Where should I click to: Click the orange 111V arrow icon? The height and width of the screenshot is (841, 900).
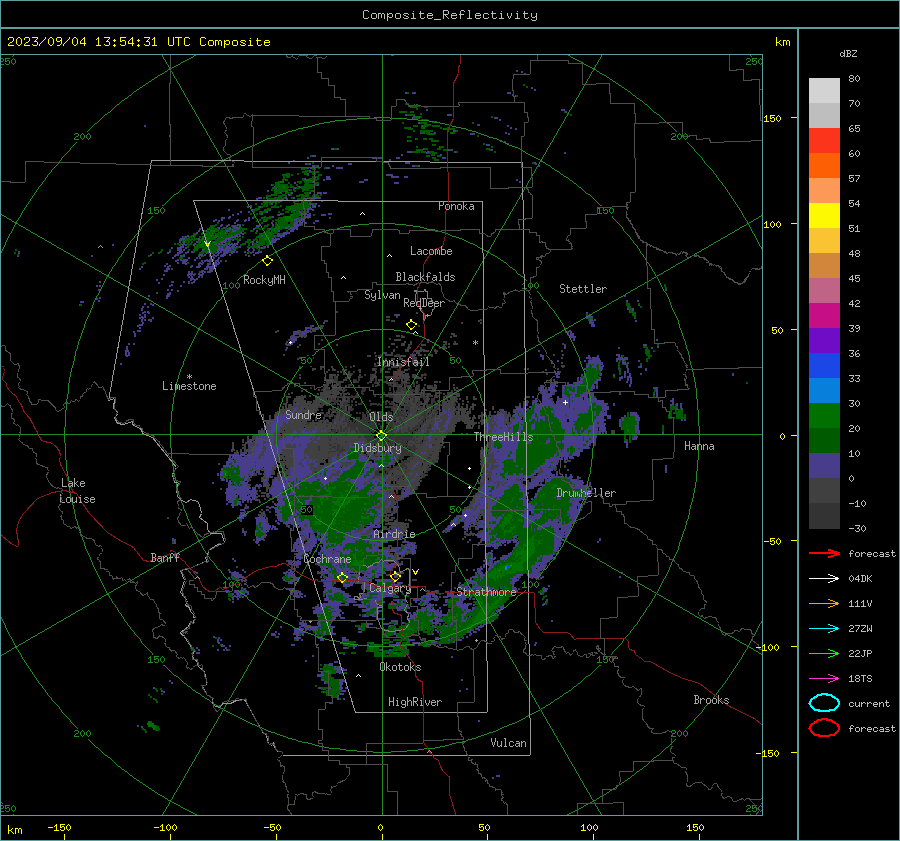(824, 603)
